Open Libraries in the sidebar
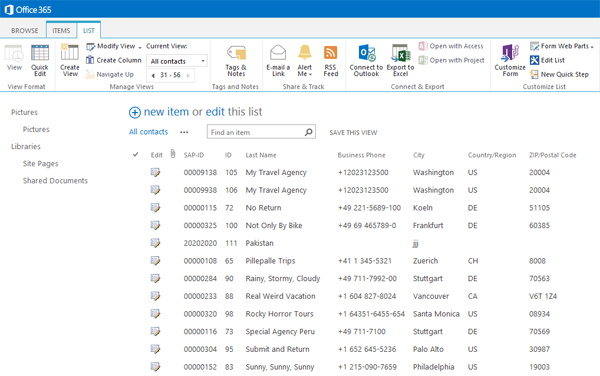Screen dimensions: 600x376 pyautogui.click(x=26, y=146)
